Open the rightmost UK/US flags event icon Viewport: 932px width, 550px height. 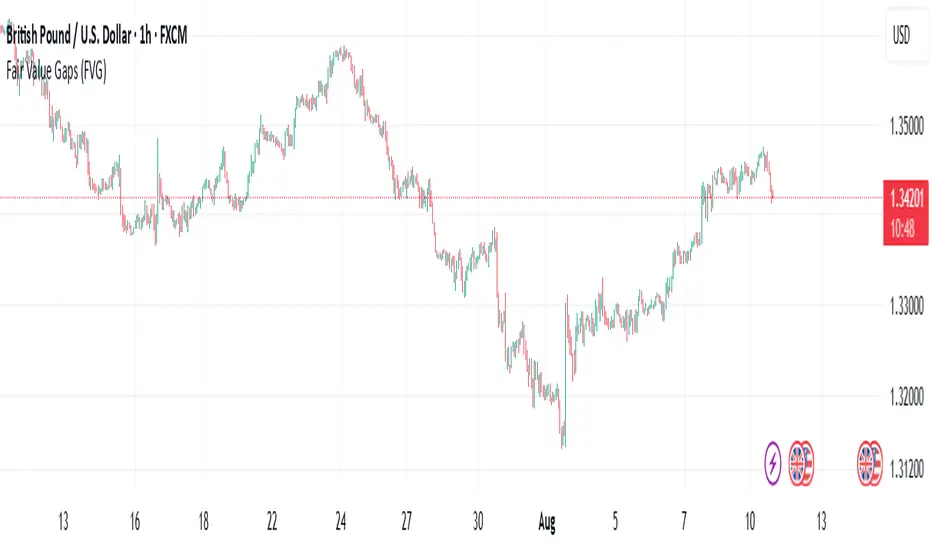click(869, 464)
